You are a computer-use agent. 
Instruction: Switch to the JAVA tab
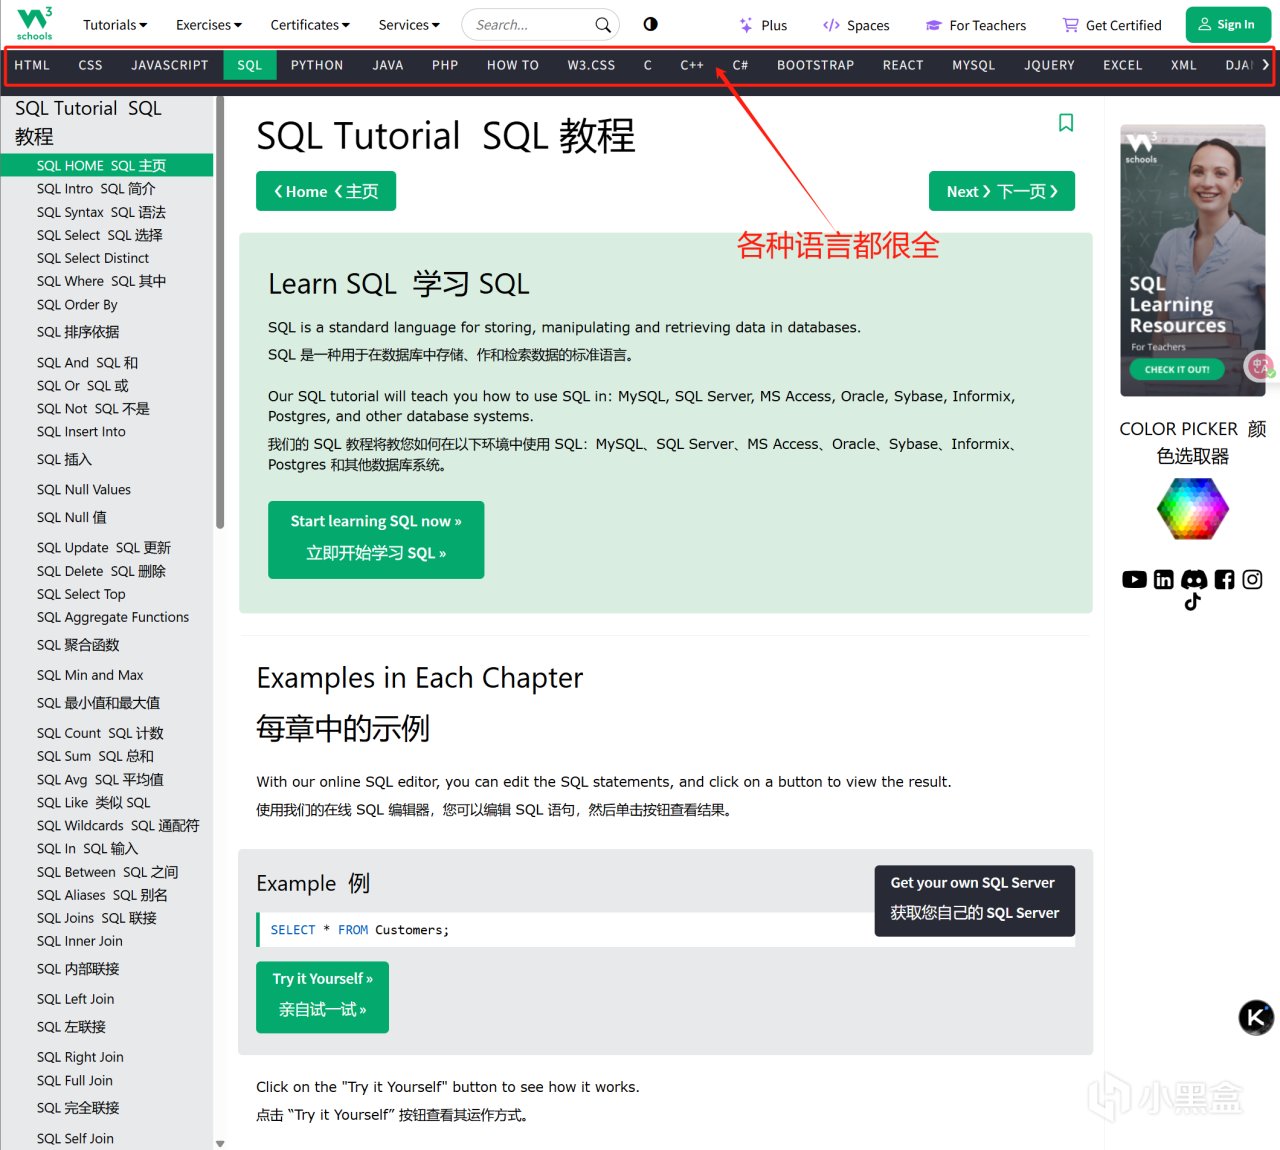pyautogui.click(x=388, y=65)
